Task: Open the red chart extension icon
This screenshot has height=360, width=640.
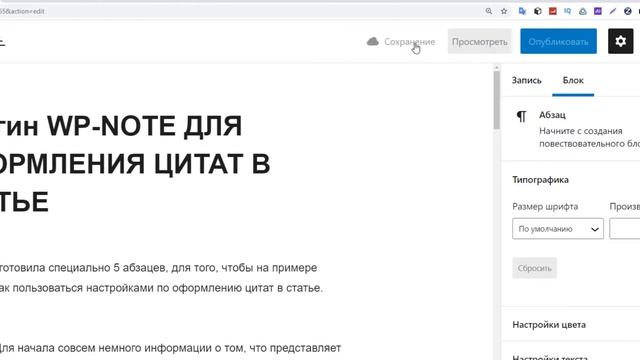Action: [553, 11]
